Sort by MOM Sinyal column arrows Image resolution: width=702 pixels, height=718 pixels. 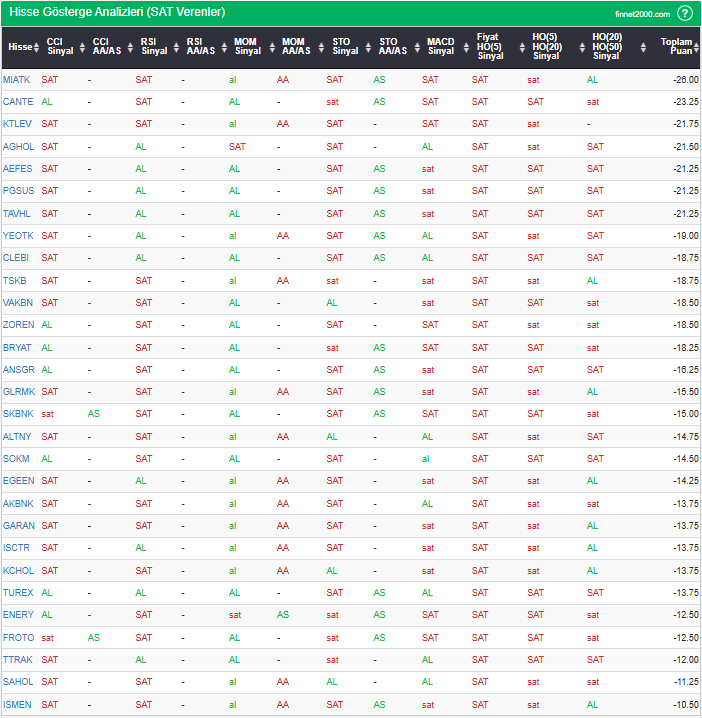click(x=269, y=47)
